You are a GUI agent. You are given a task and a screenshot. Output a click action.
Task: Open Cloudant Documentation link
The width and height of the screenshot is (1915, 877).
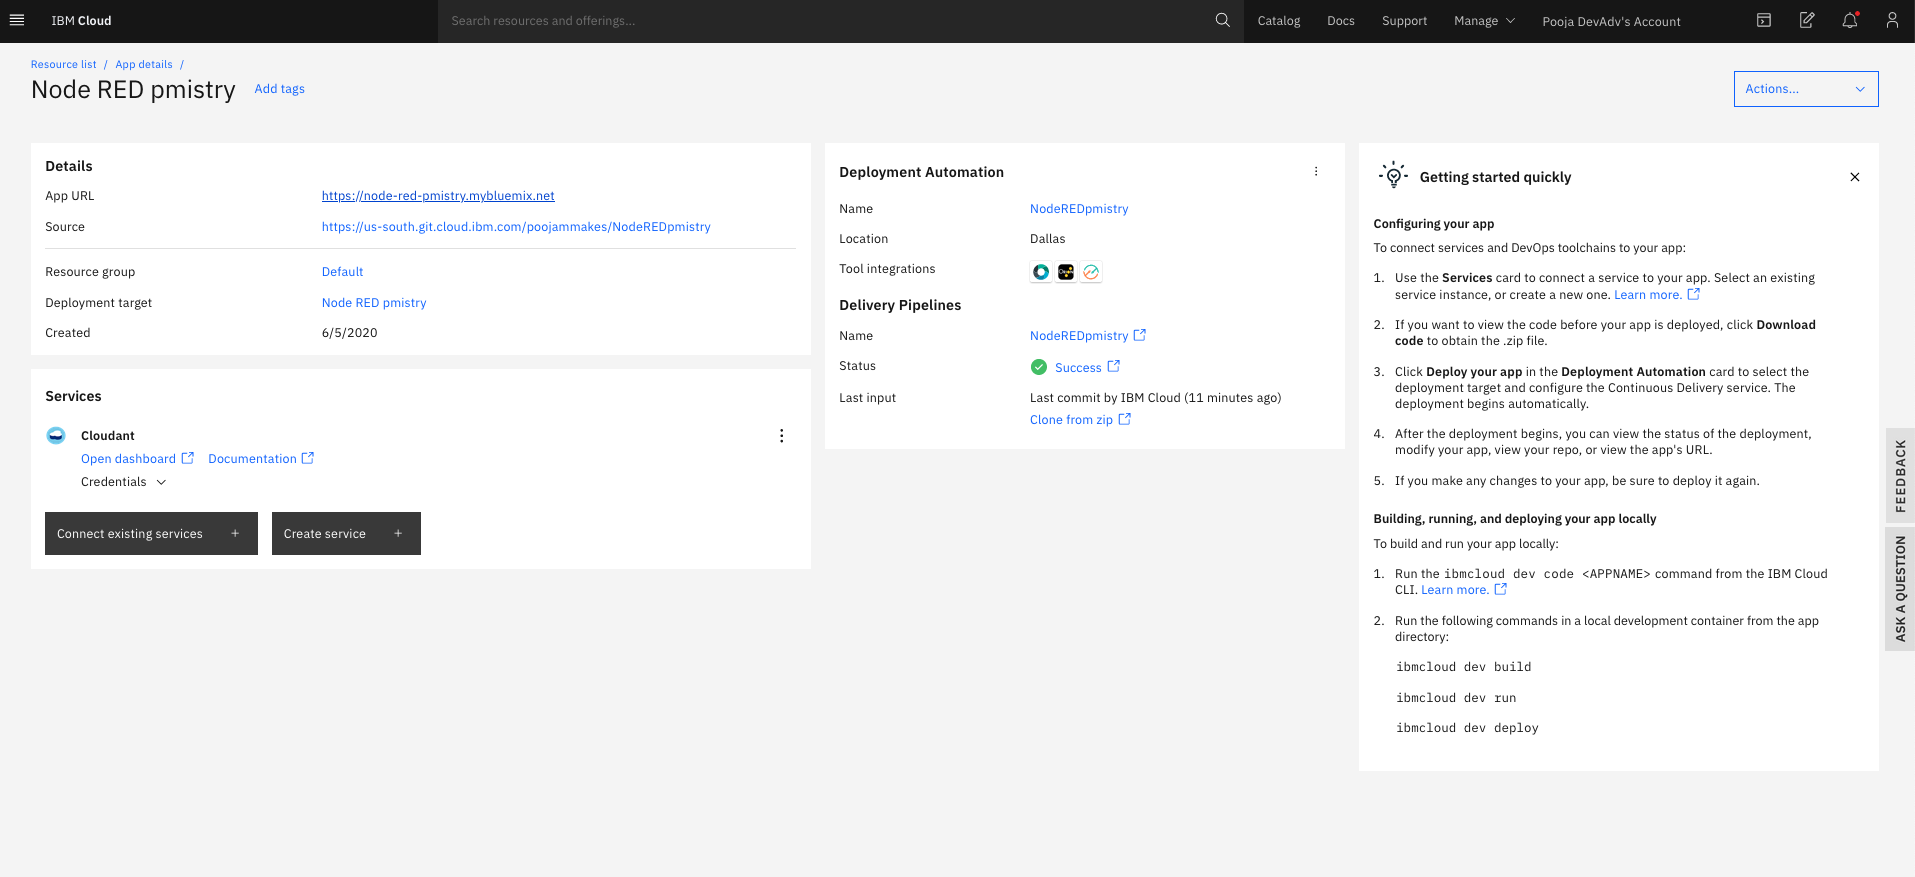[252, 459]
